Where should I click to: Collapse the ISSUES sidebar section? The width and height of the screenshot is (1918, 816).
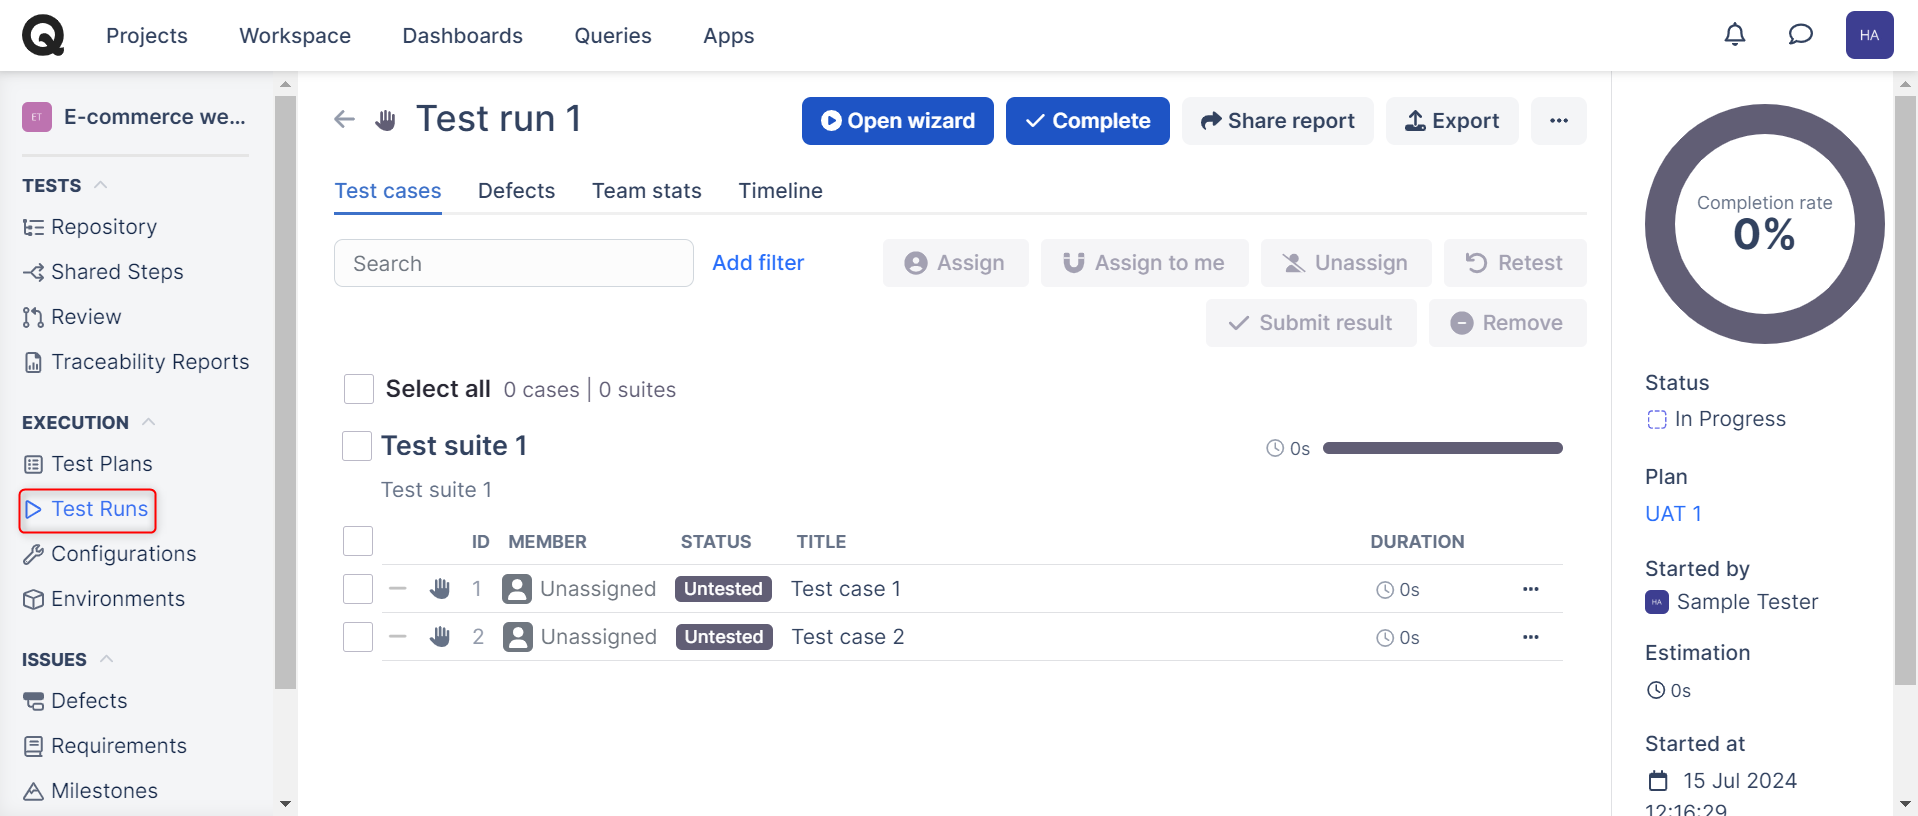[x=107, y=659]
